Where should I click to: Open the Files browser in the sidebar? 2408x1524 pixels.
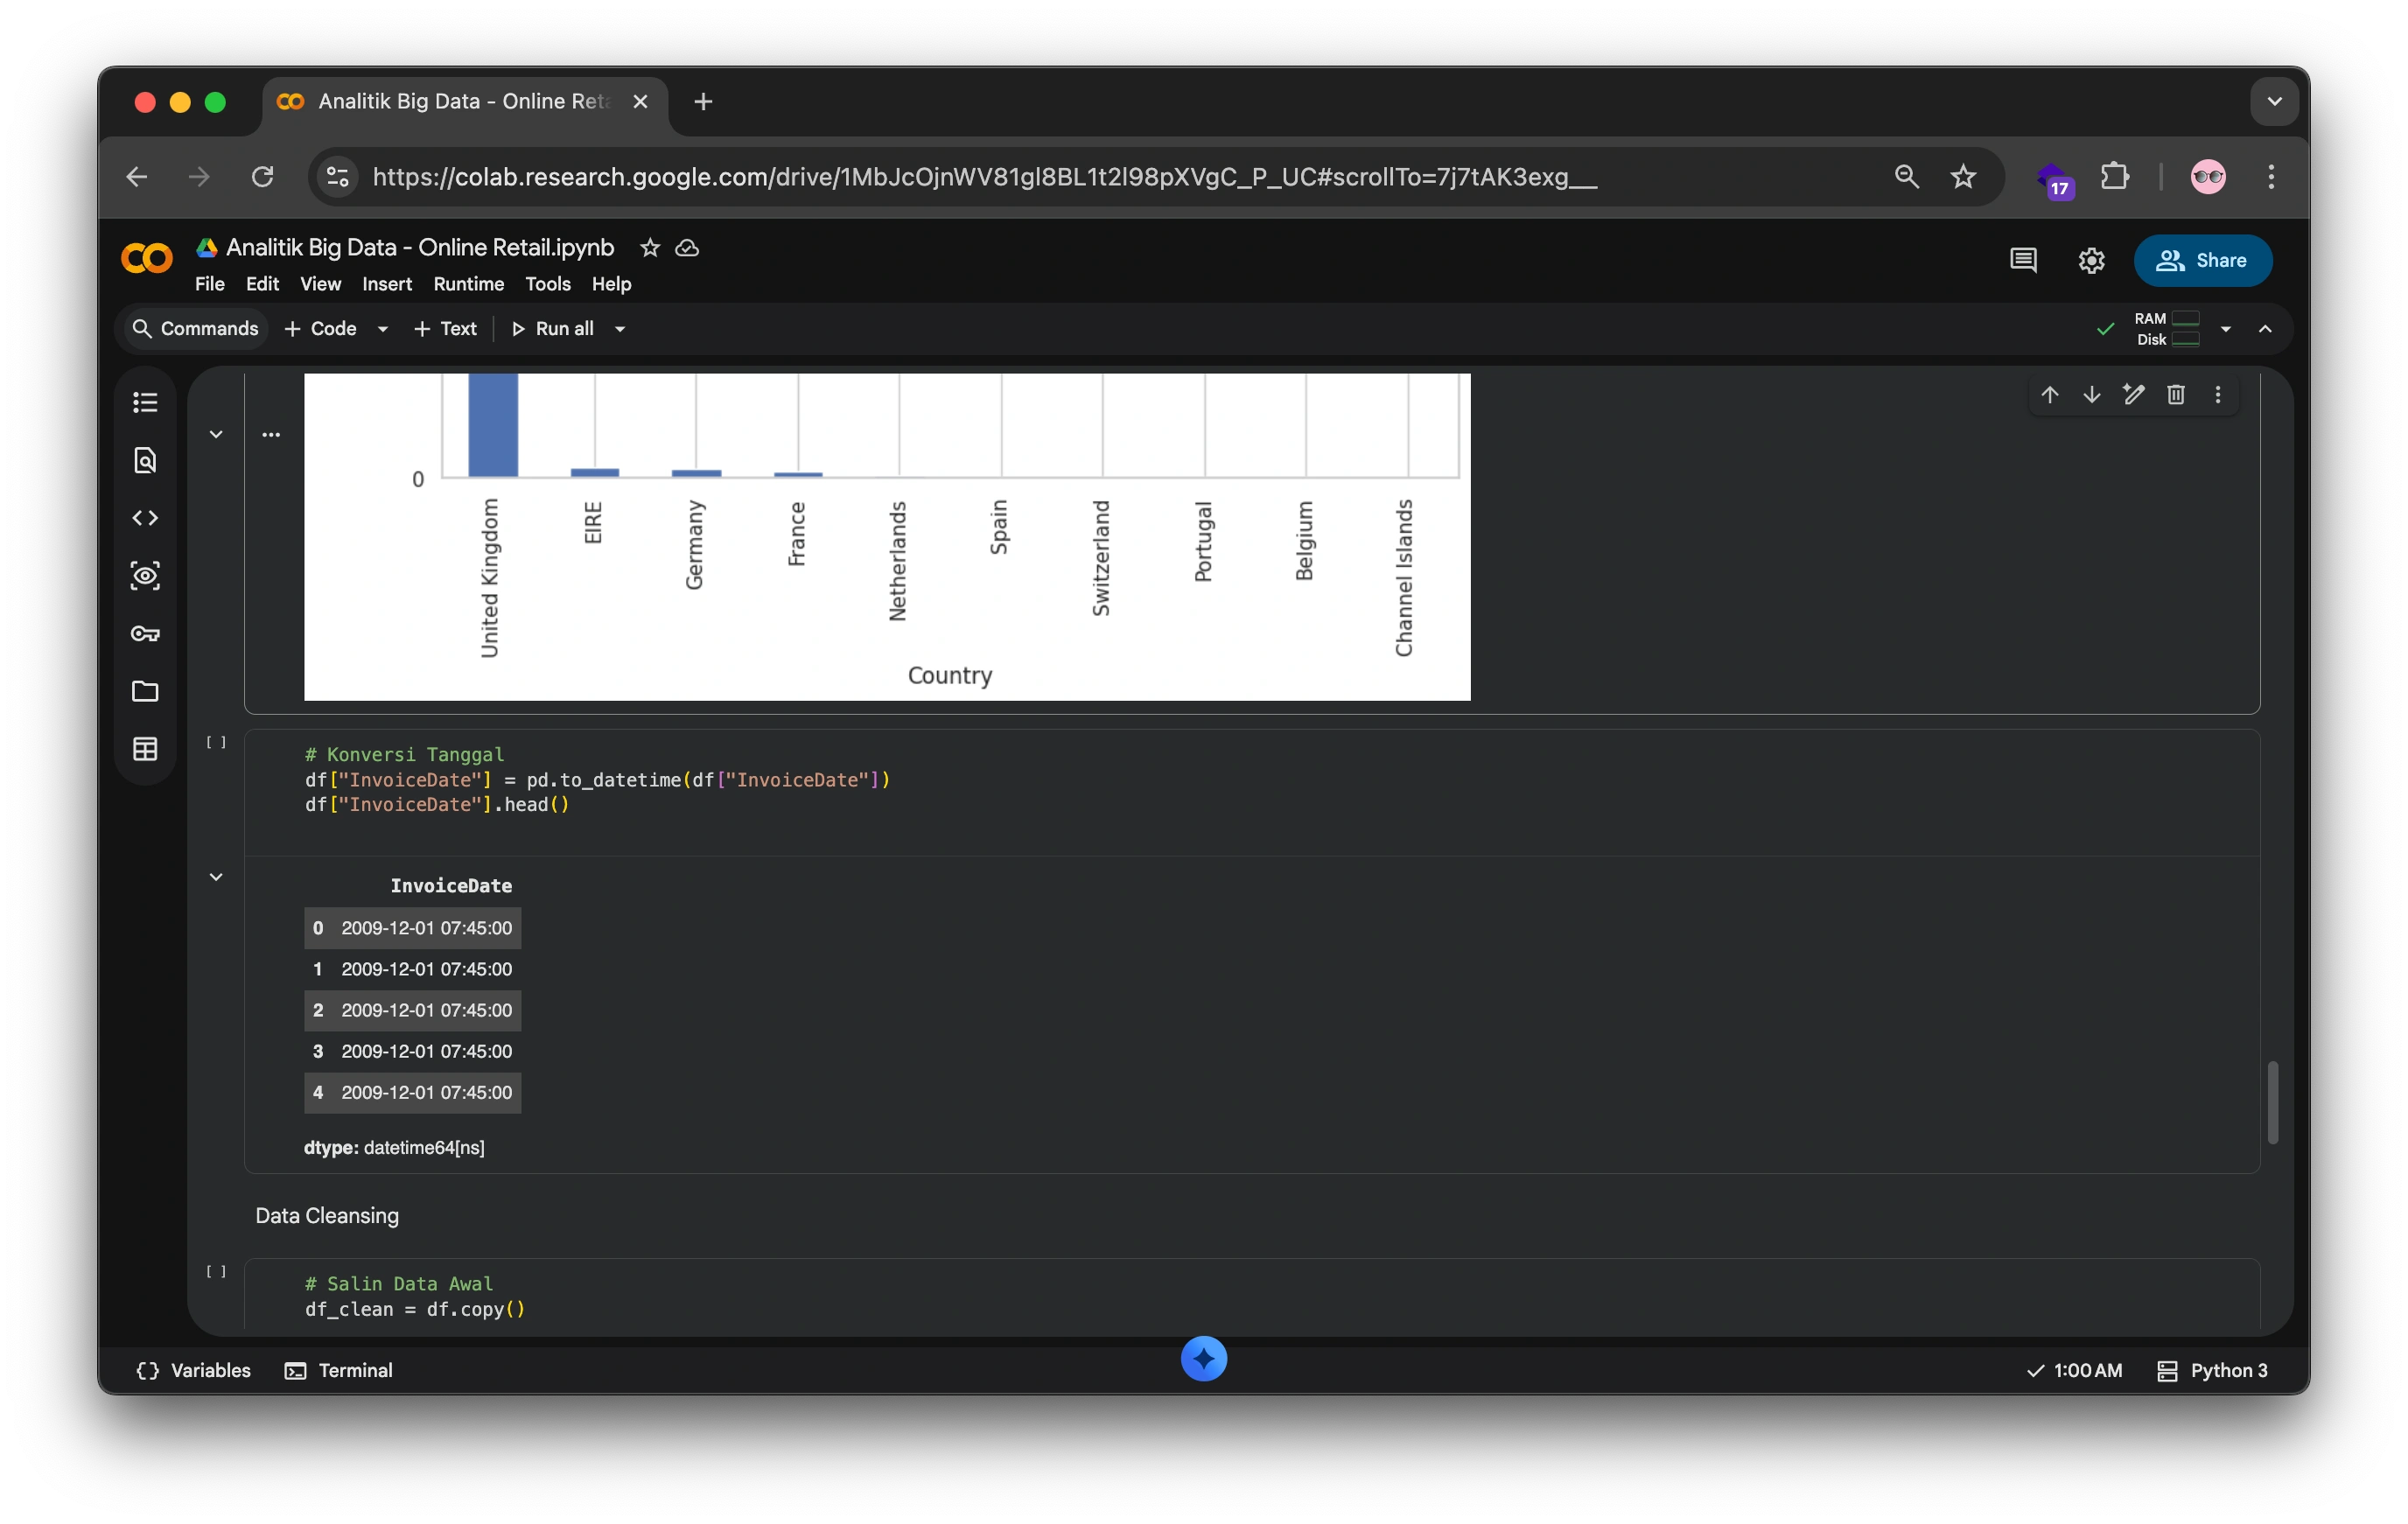coord(145,691)
